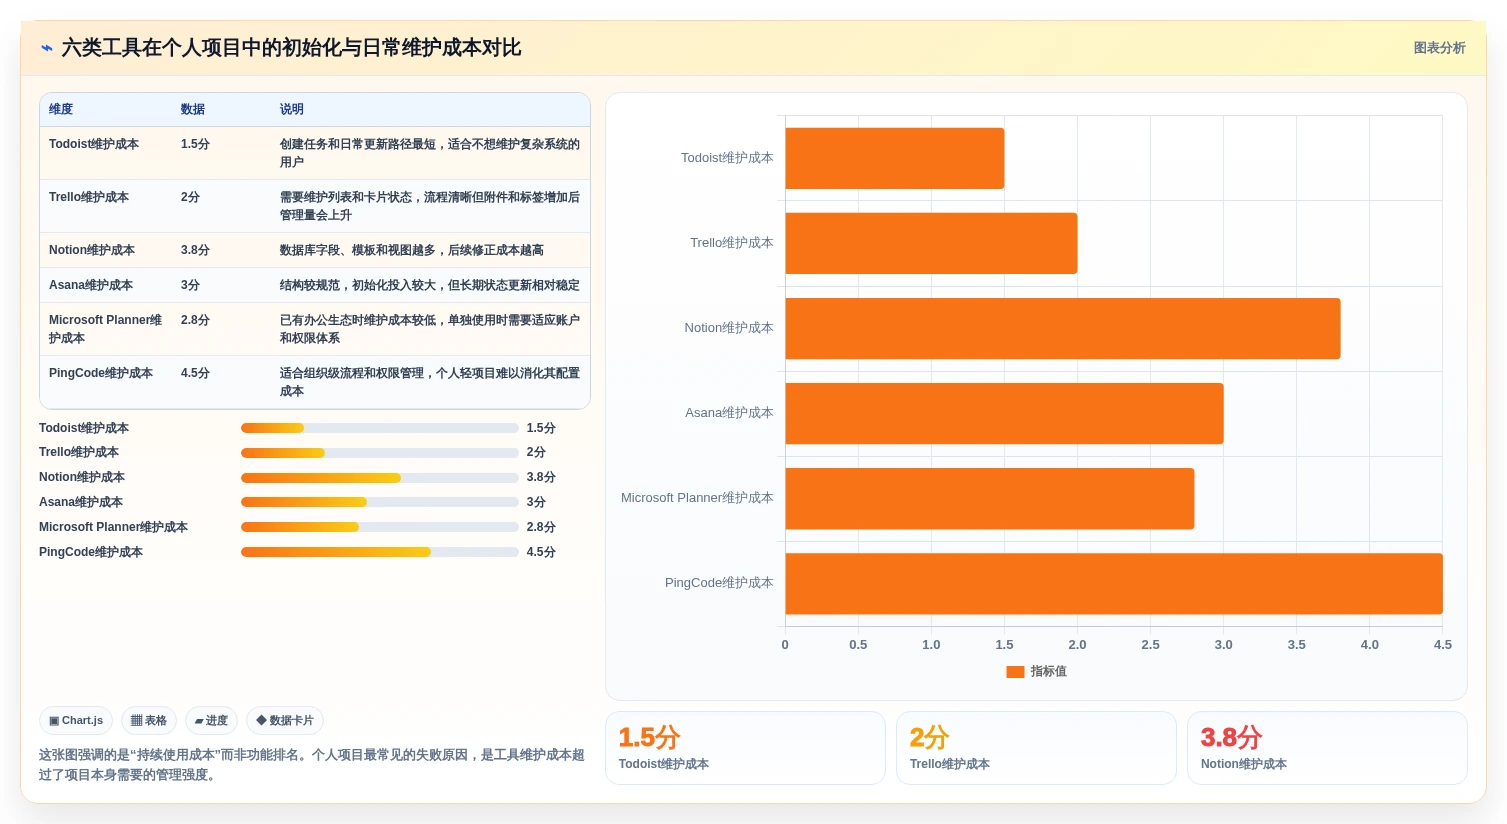Click the 维度 column header
This screenshot has width=1507, height=824.
(x=61, y=109)
